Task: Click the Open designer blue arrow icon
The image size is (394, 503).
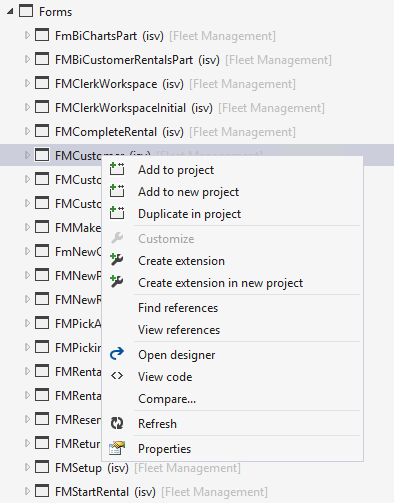Action: click(117, 354)
